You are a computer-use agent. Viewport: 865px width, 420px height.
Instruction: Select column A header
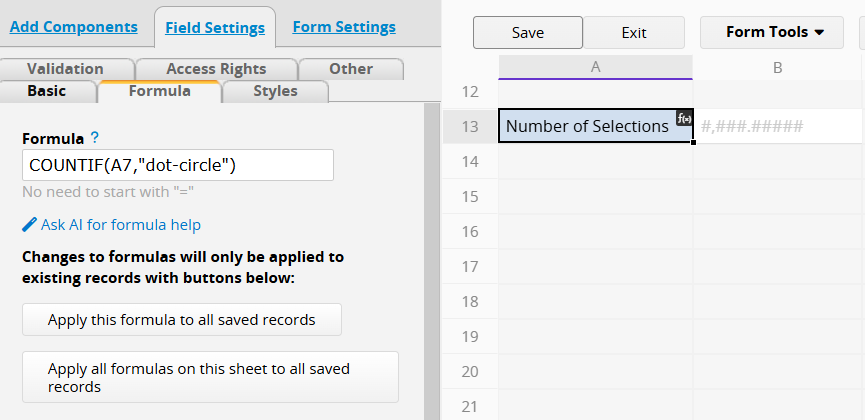(595, 67)
